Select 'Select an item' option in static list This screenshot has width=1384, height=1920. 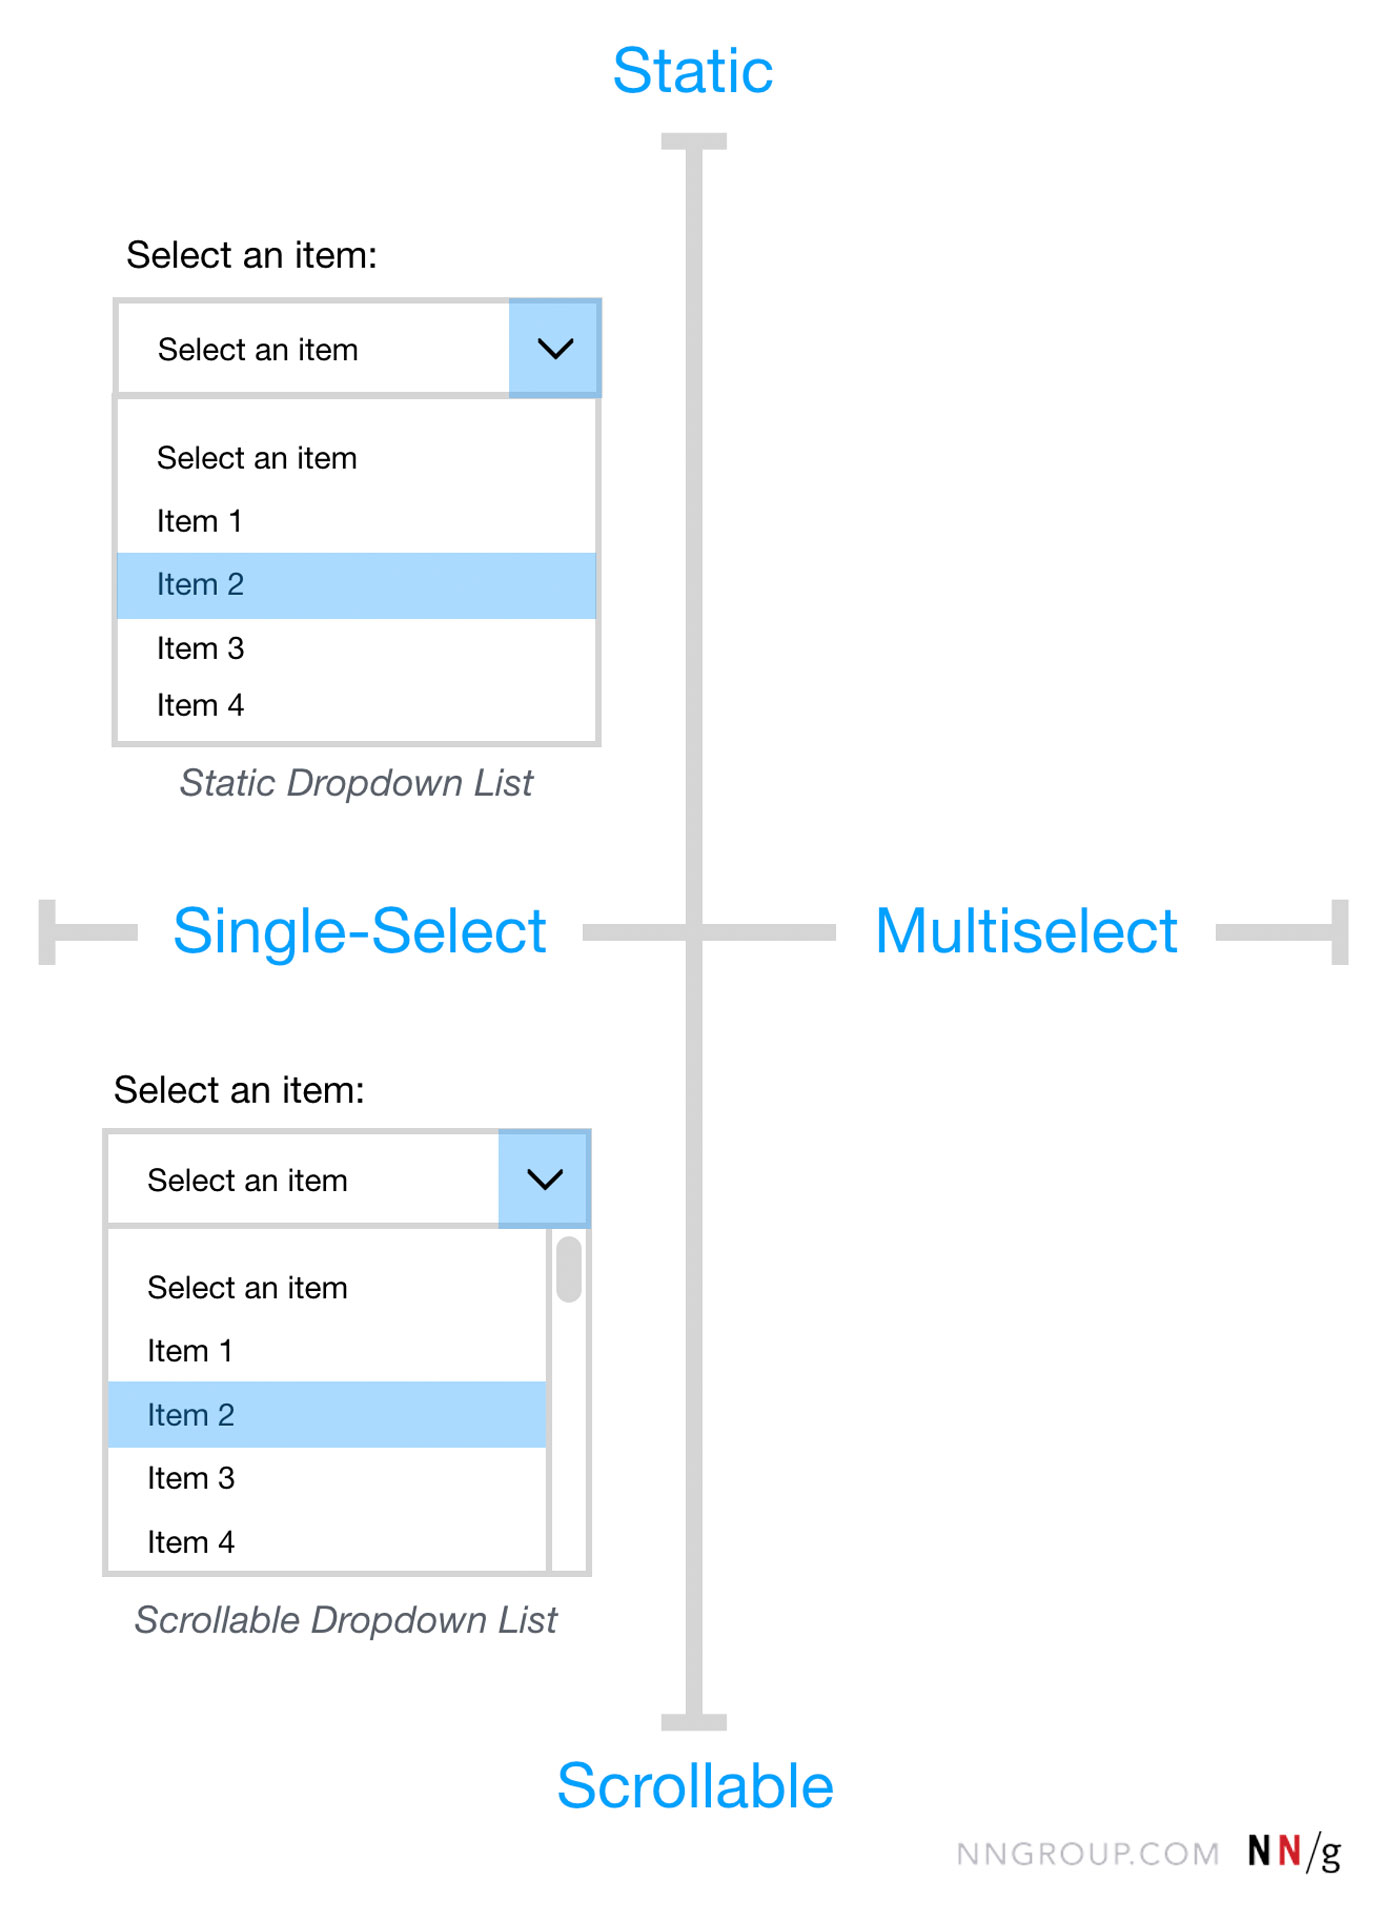tap(257, 458)
